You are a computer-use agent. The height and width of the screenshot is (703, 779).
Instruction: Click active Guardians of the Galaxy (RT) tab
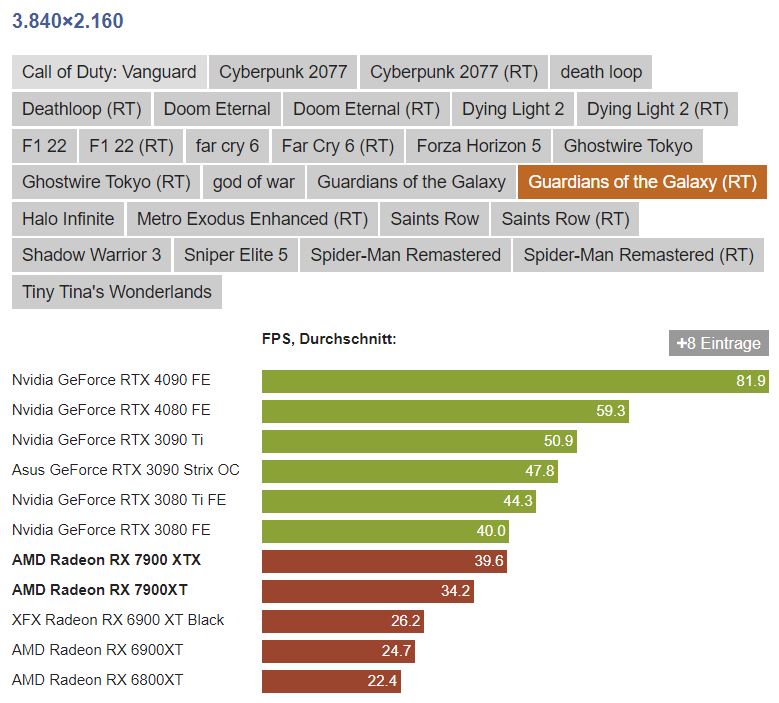click(x=642, y=182)
